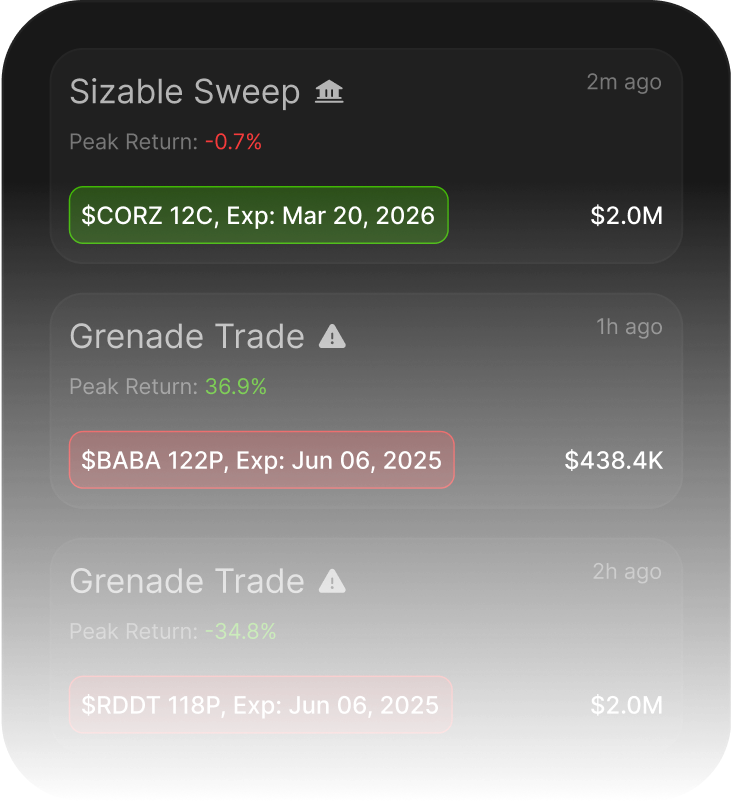The height and width of the screenshot is (802, 731).
Task: Click the bank icon beside Sizable Sweep
Action: (329, 93)
